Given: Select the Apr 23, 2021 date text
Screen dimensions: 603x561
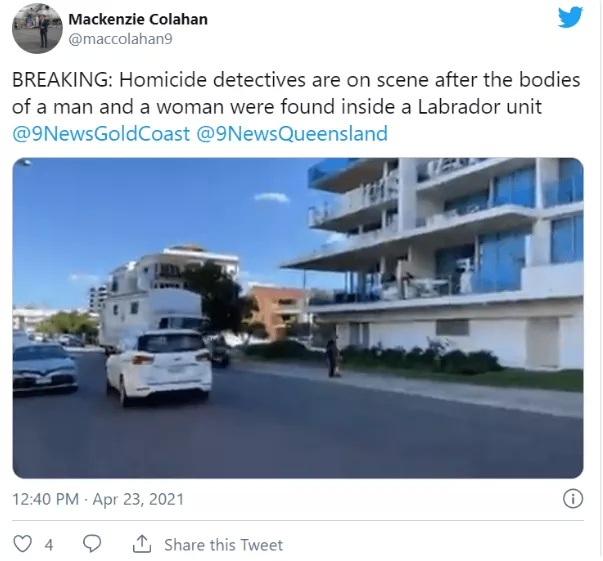Looking at the screenshot, I should [x=138, y=499].
